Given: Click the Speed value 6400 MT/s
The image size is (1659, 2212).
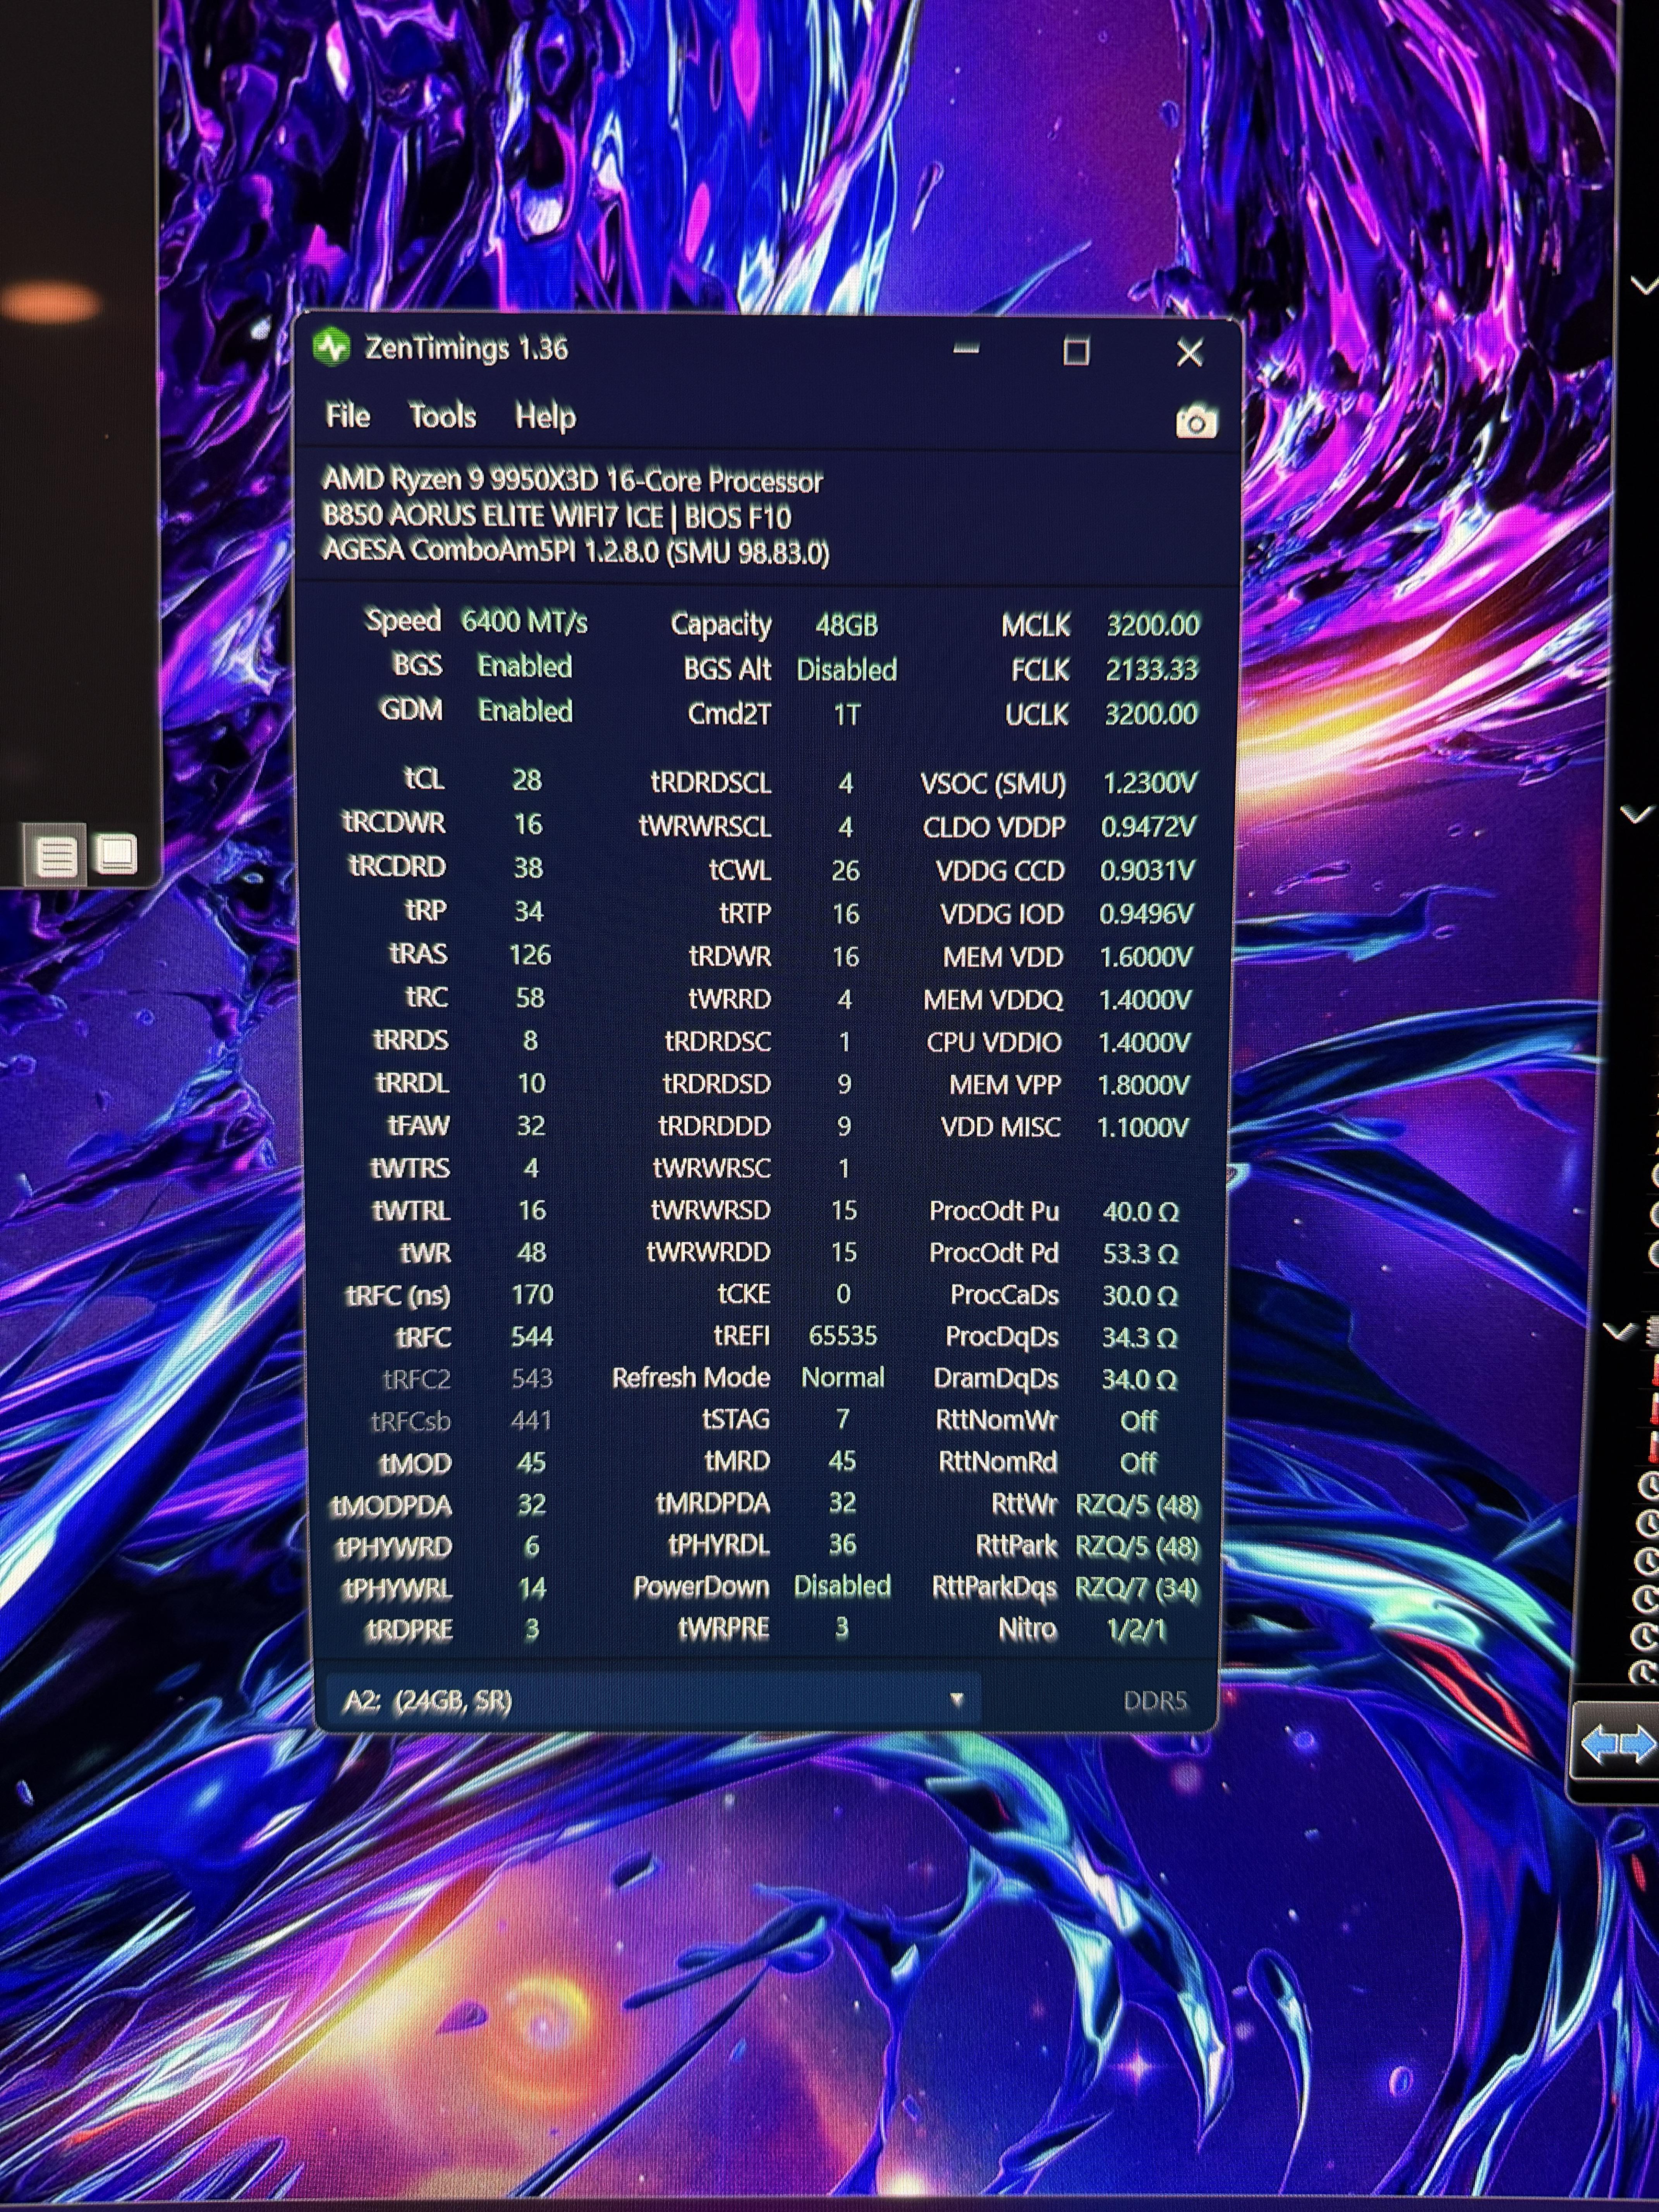Looking at the screenshot, I should pyautogui.click(x=524, y=622).
